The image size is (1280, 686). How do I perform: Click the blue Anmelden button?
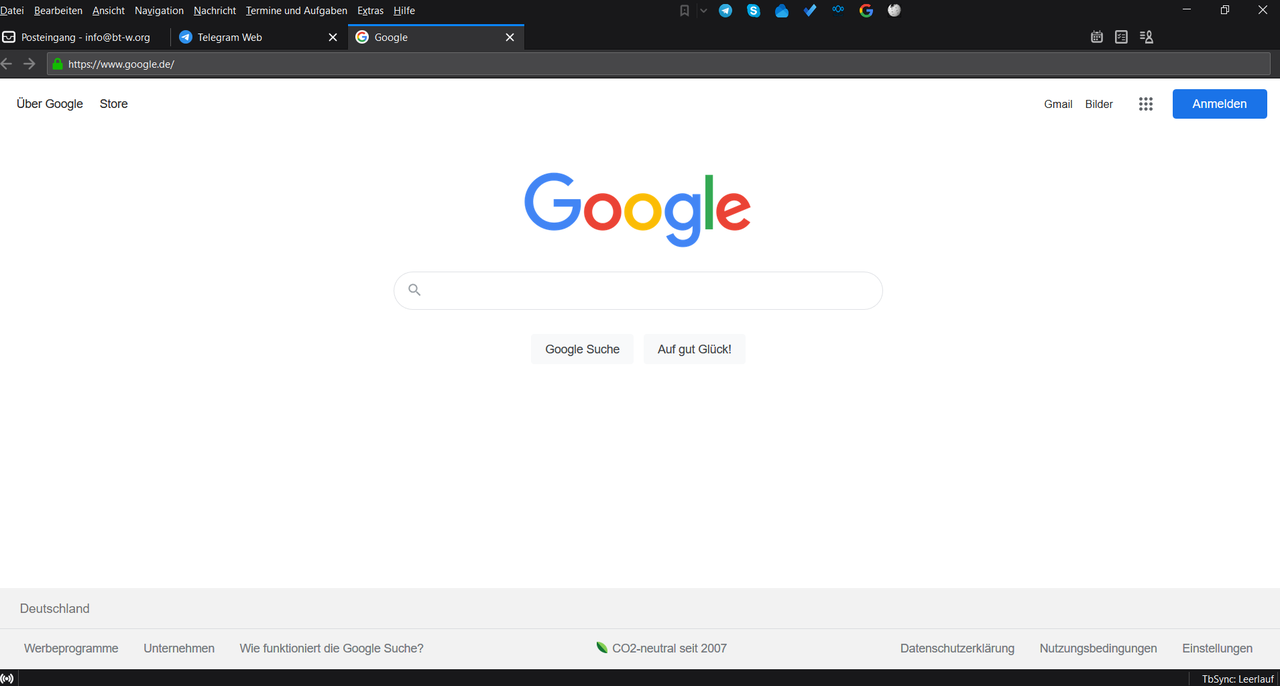(x=1219, y=104)
